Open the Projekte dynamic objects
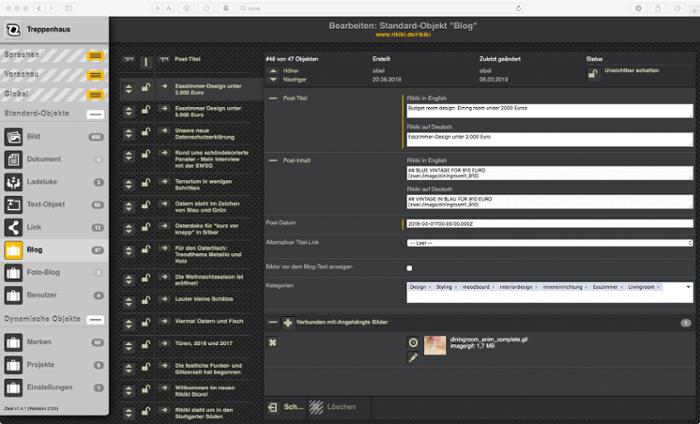This screenshot has height=424, width=700. pos(54,365)
